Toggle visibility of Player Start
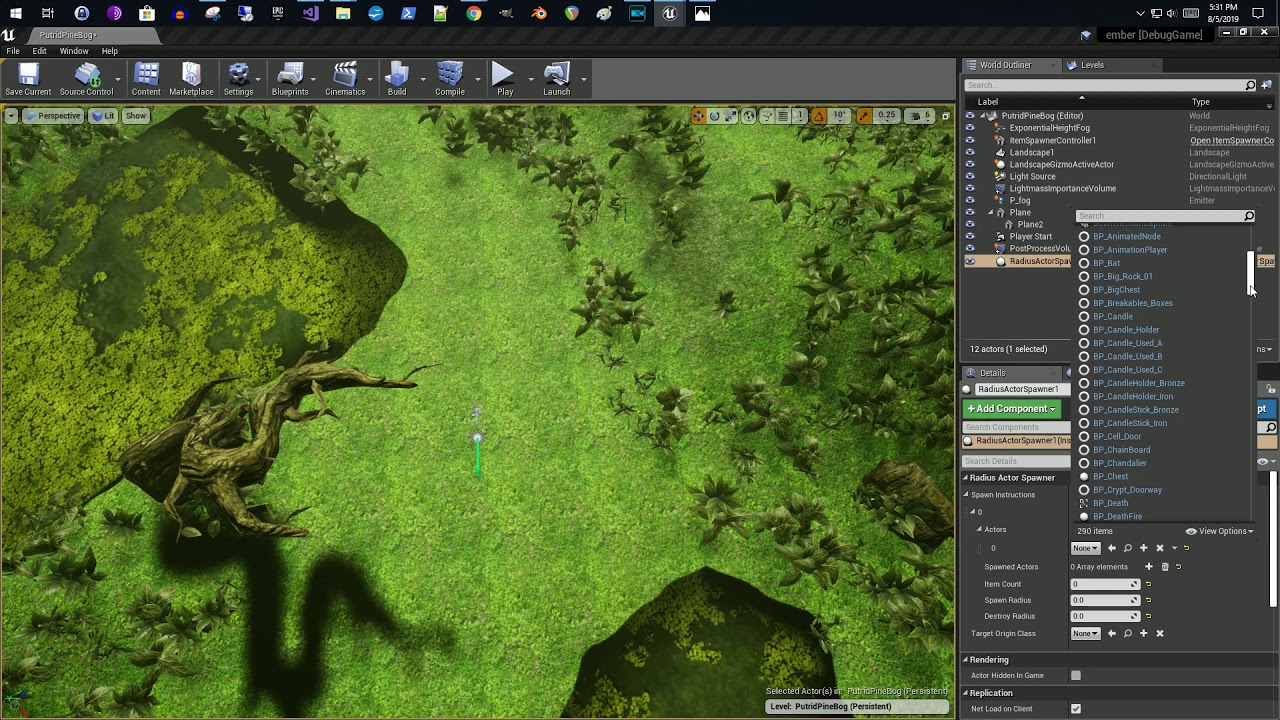Screen dimensions: 1280x720 (969, 237)
